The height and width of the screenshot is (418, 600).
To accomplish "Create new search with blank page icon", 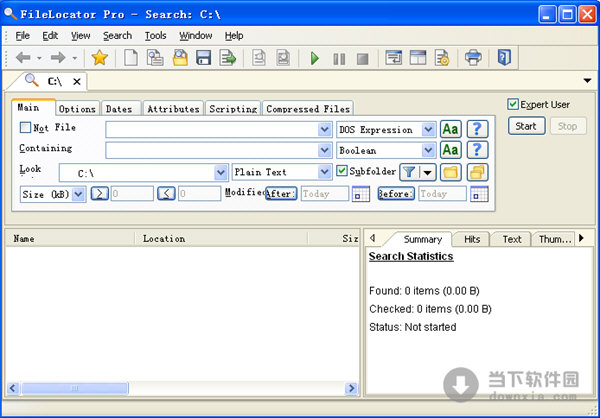I will [131, 58].
